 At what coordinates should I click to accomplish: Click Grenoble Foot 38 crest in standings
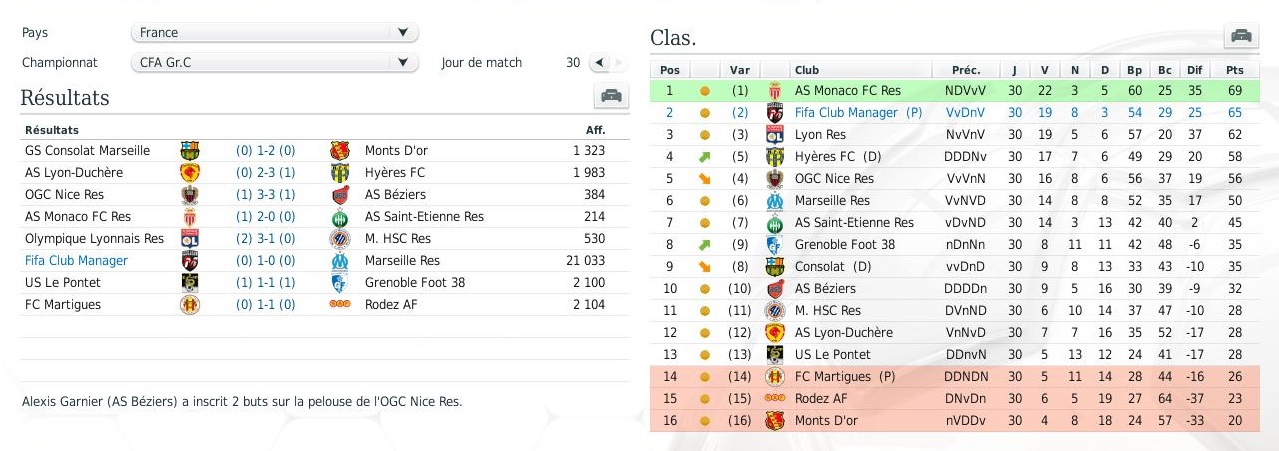coord(774,245)
